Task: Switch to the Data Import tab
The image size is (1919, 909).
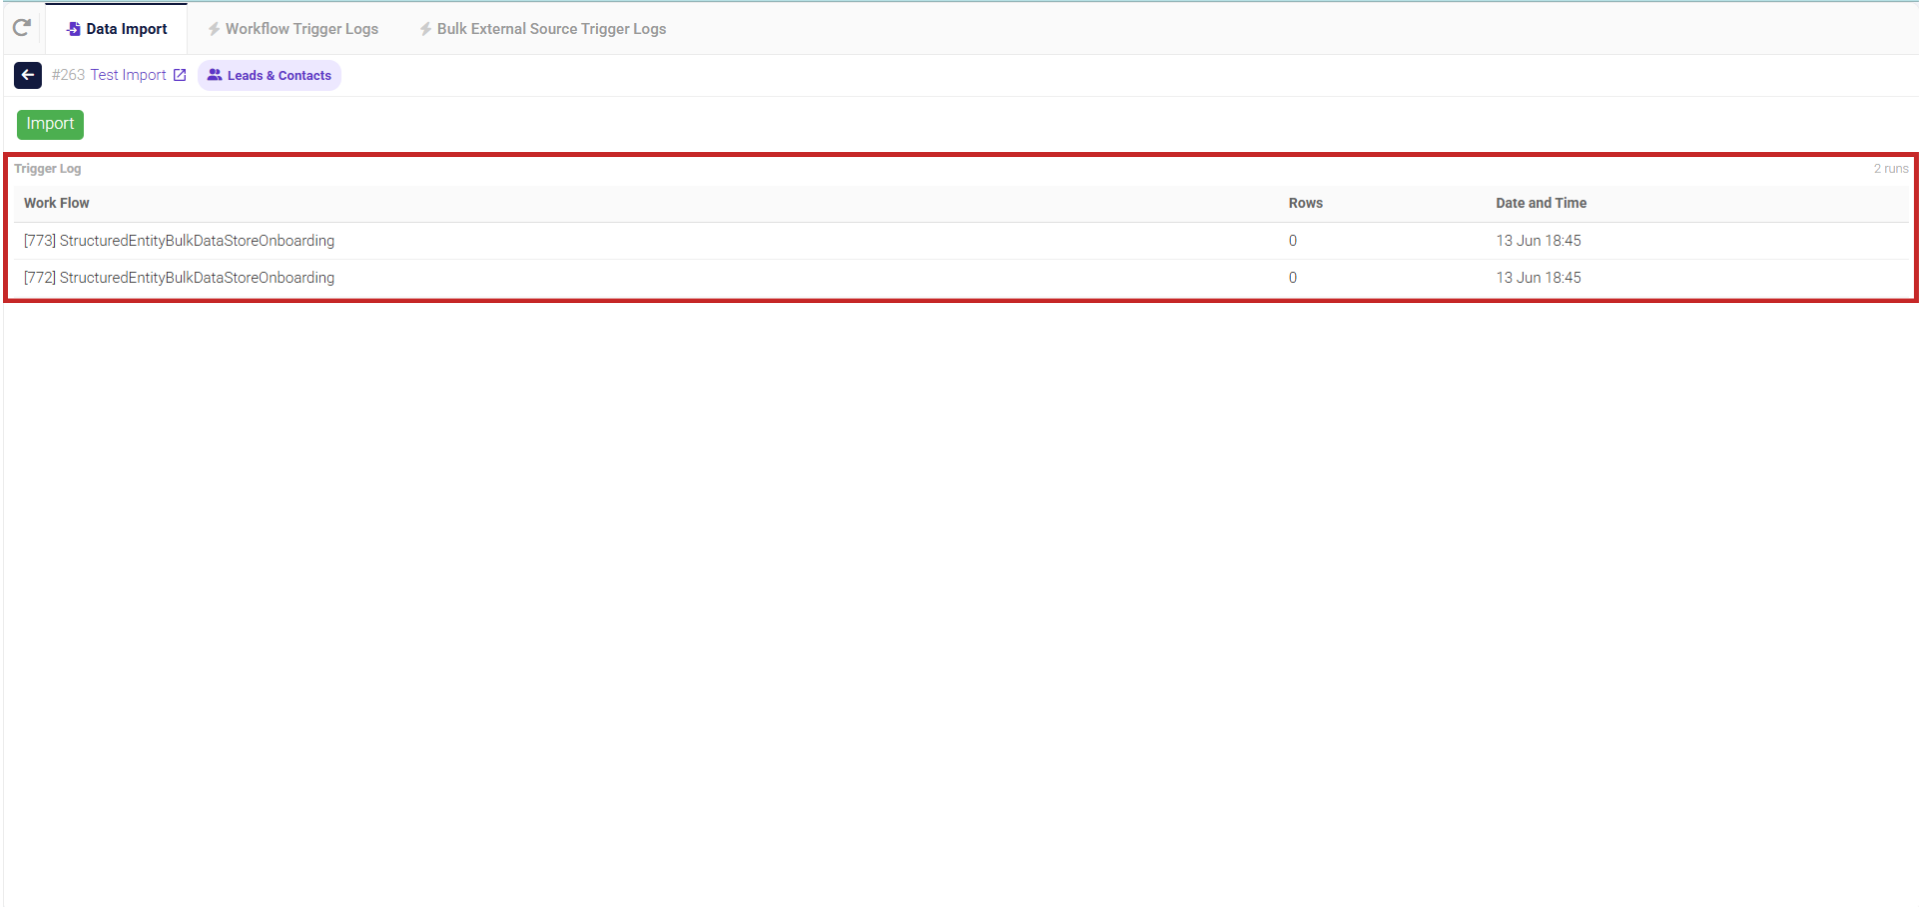Action: [x=116, y=29]
